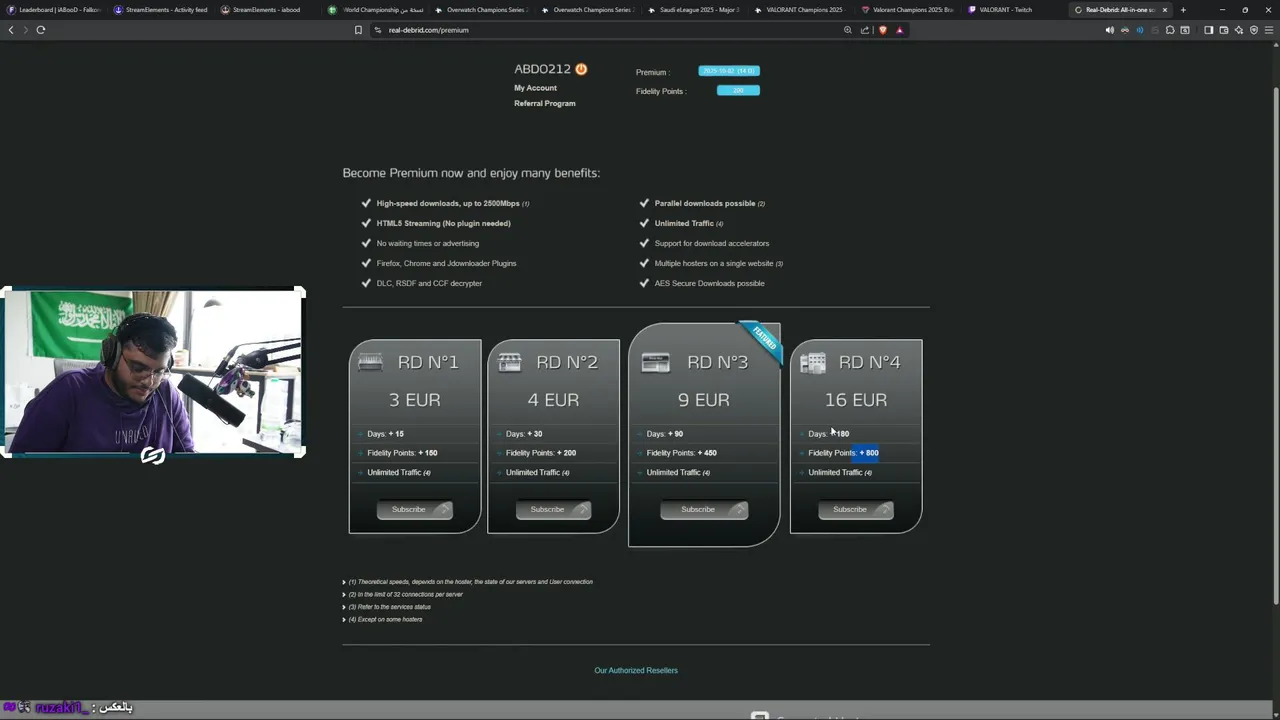The width and height of the screenshot is (1280, 720).
Task: Click the share page icon
Action: [x=865, y=30]
